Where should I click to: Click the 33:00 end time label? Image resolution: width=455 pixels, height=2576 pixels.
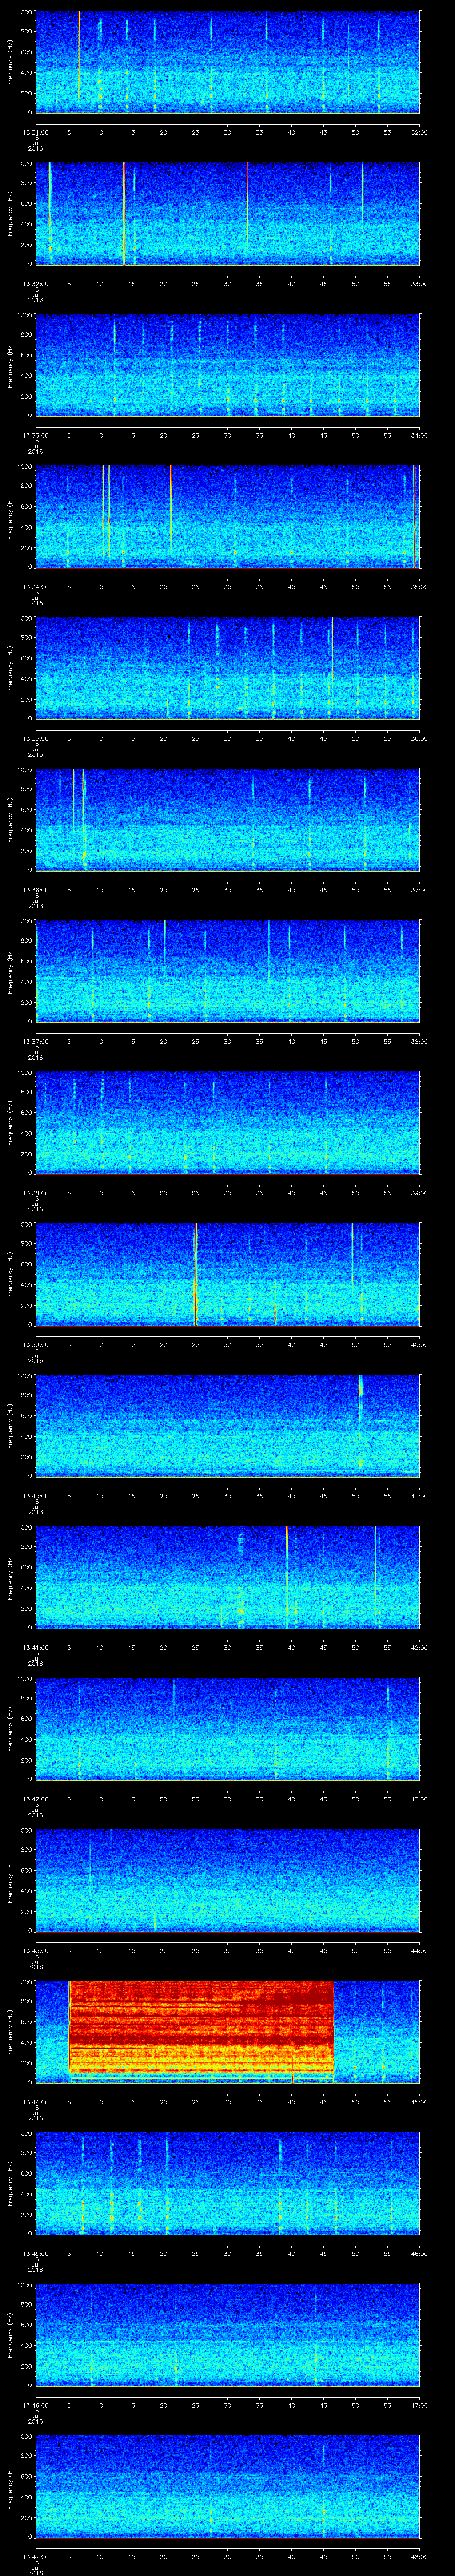[x=419, y=284]
